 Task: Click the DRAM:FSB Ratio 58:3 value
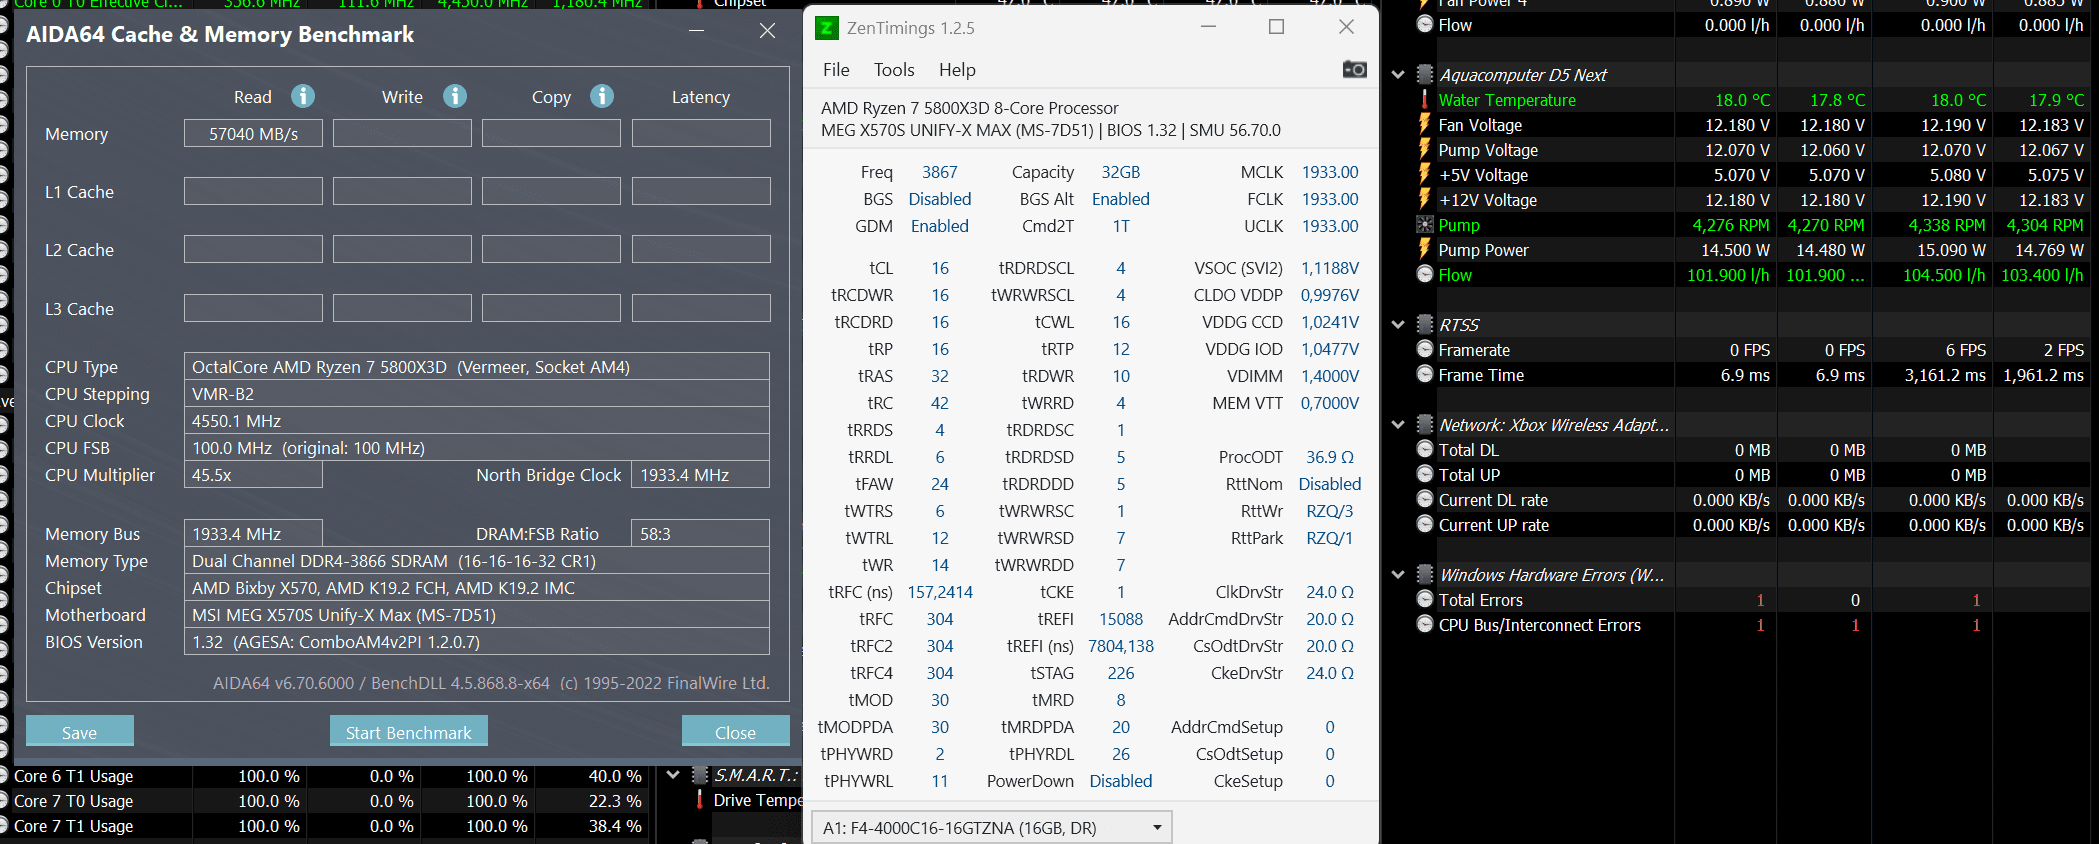[x=656, y=534]
